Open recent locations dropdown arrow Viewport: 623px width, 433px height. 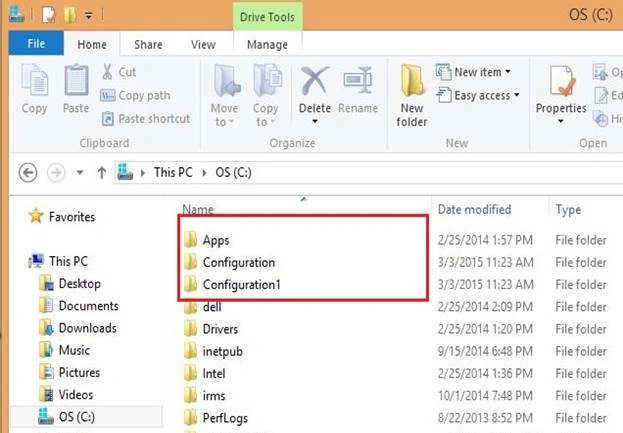(x=80, y=172)
